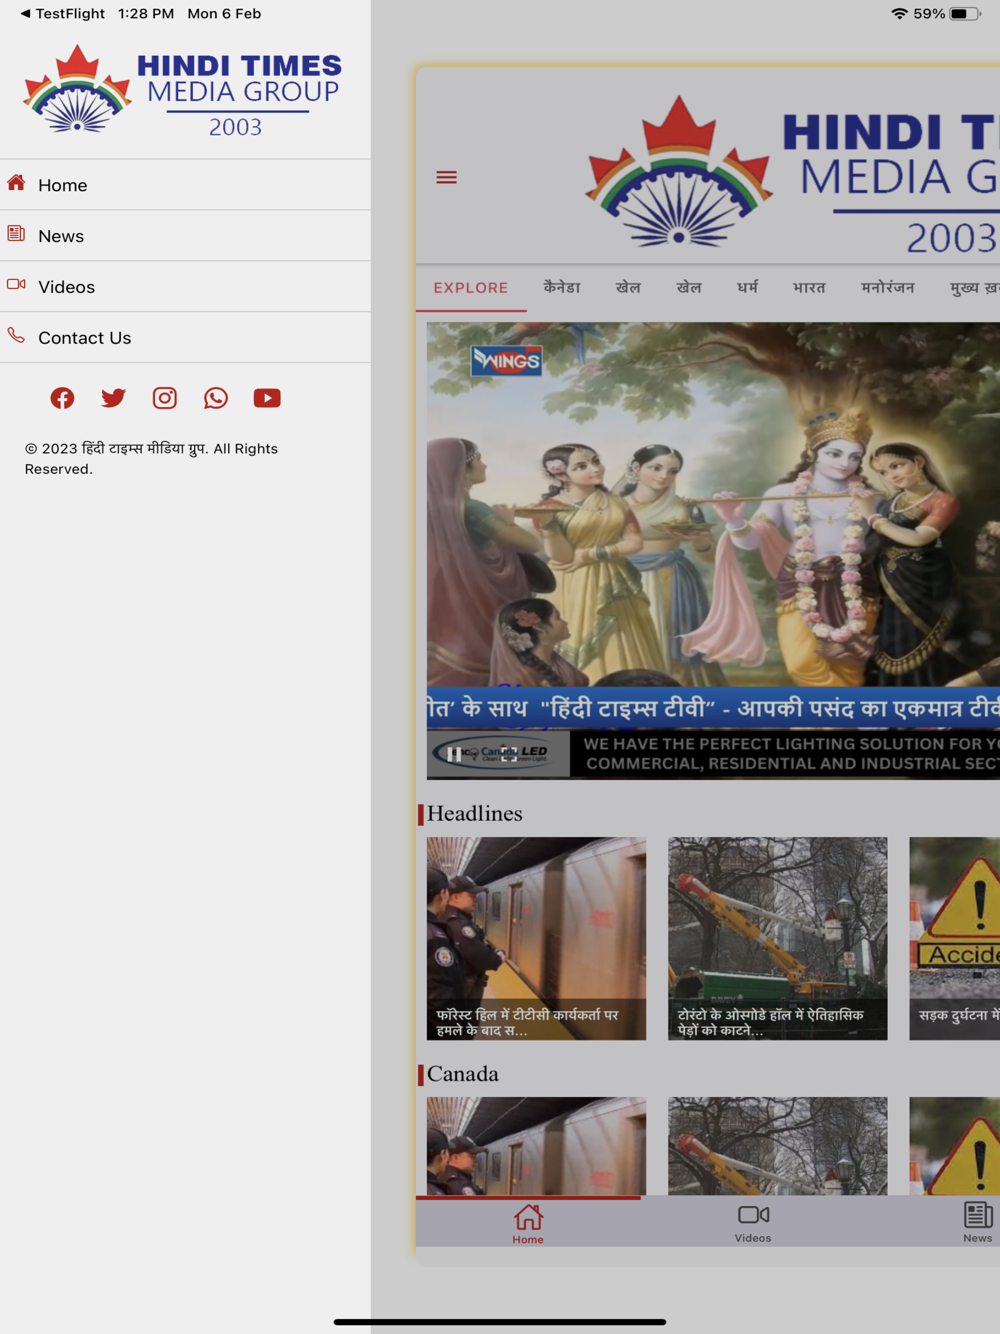1000x1334 pixels.
Task: Open the Instagram profile icon
Action: tap(165, 398)
